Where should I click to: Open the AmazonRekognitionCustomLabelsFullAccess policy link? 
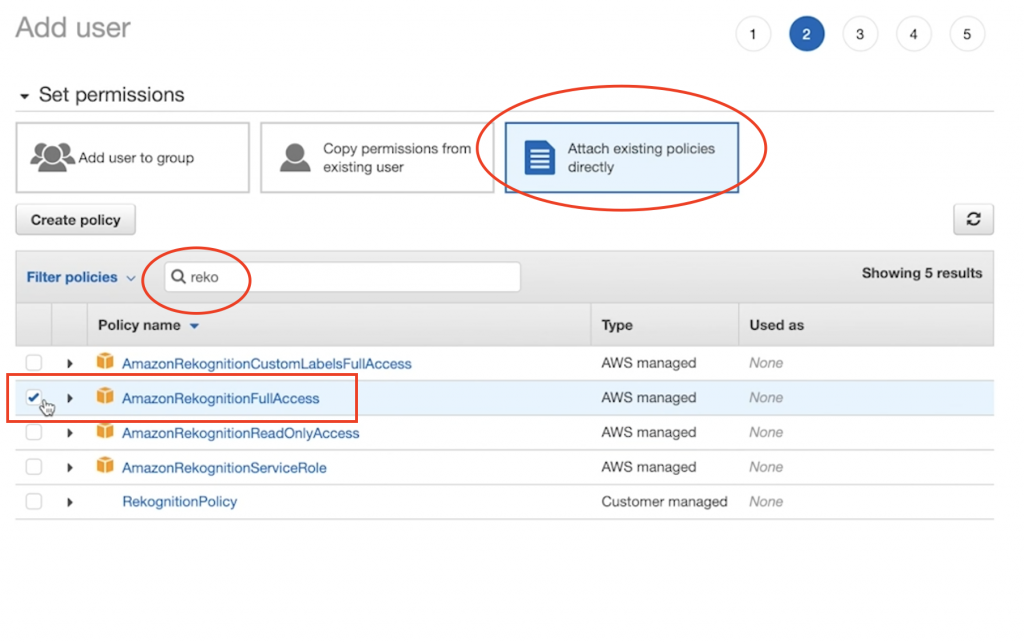click(x=266, y=364)
